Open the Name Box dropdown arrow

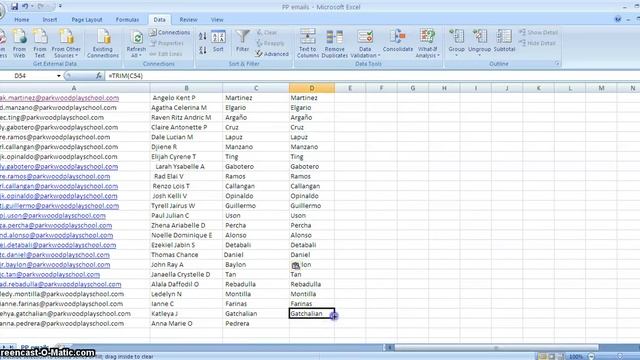[59, 76]
